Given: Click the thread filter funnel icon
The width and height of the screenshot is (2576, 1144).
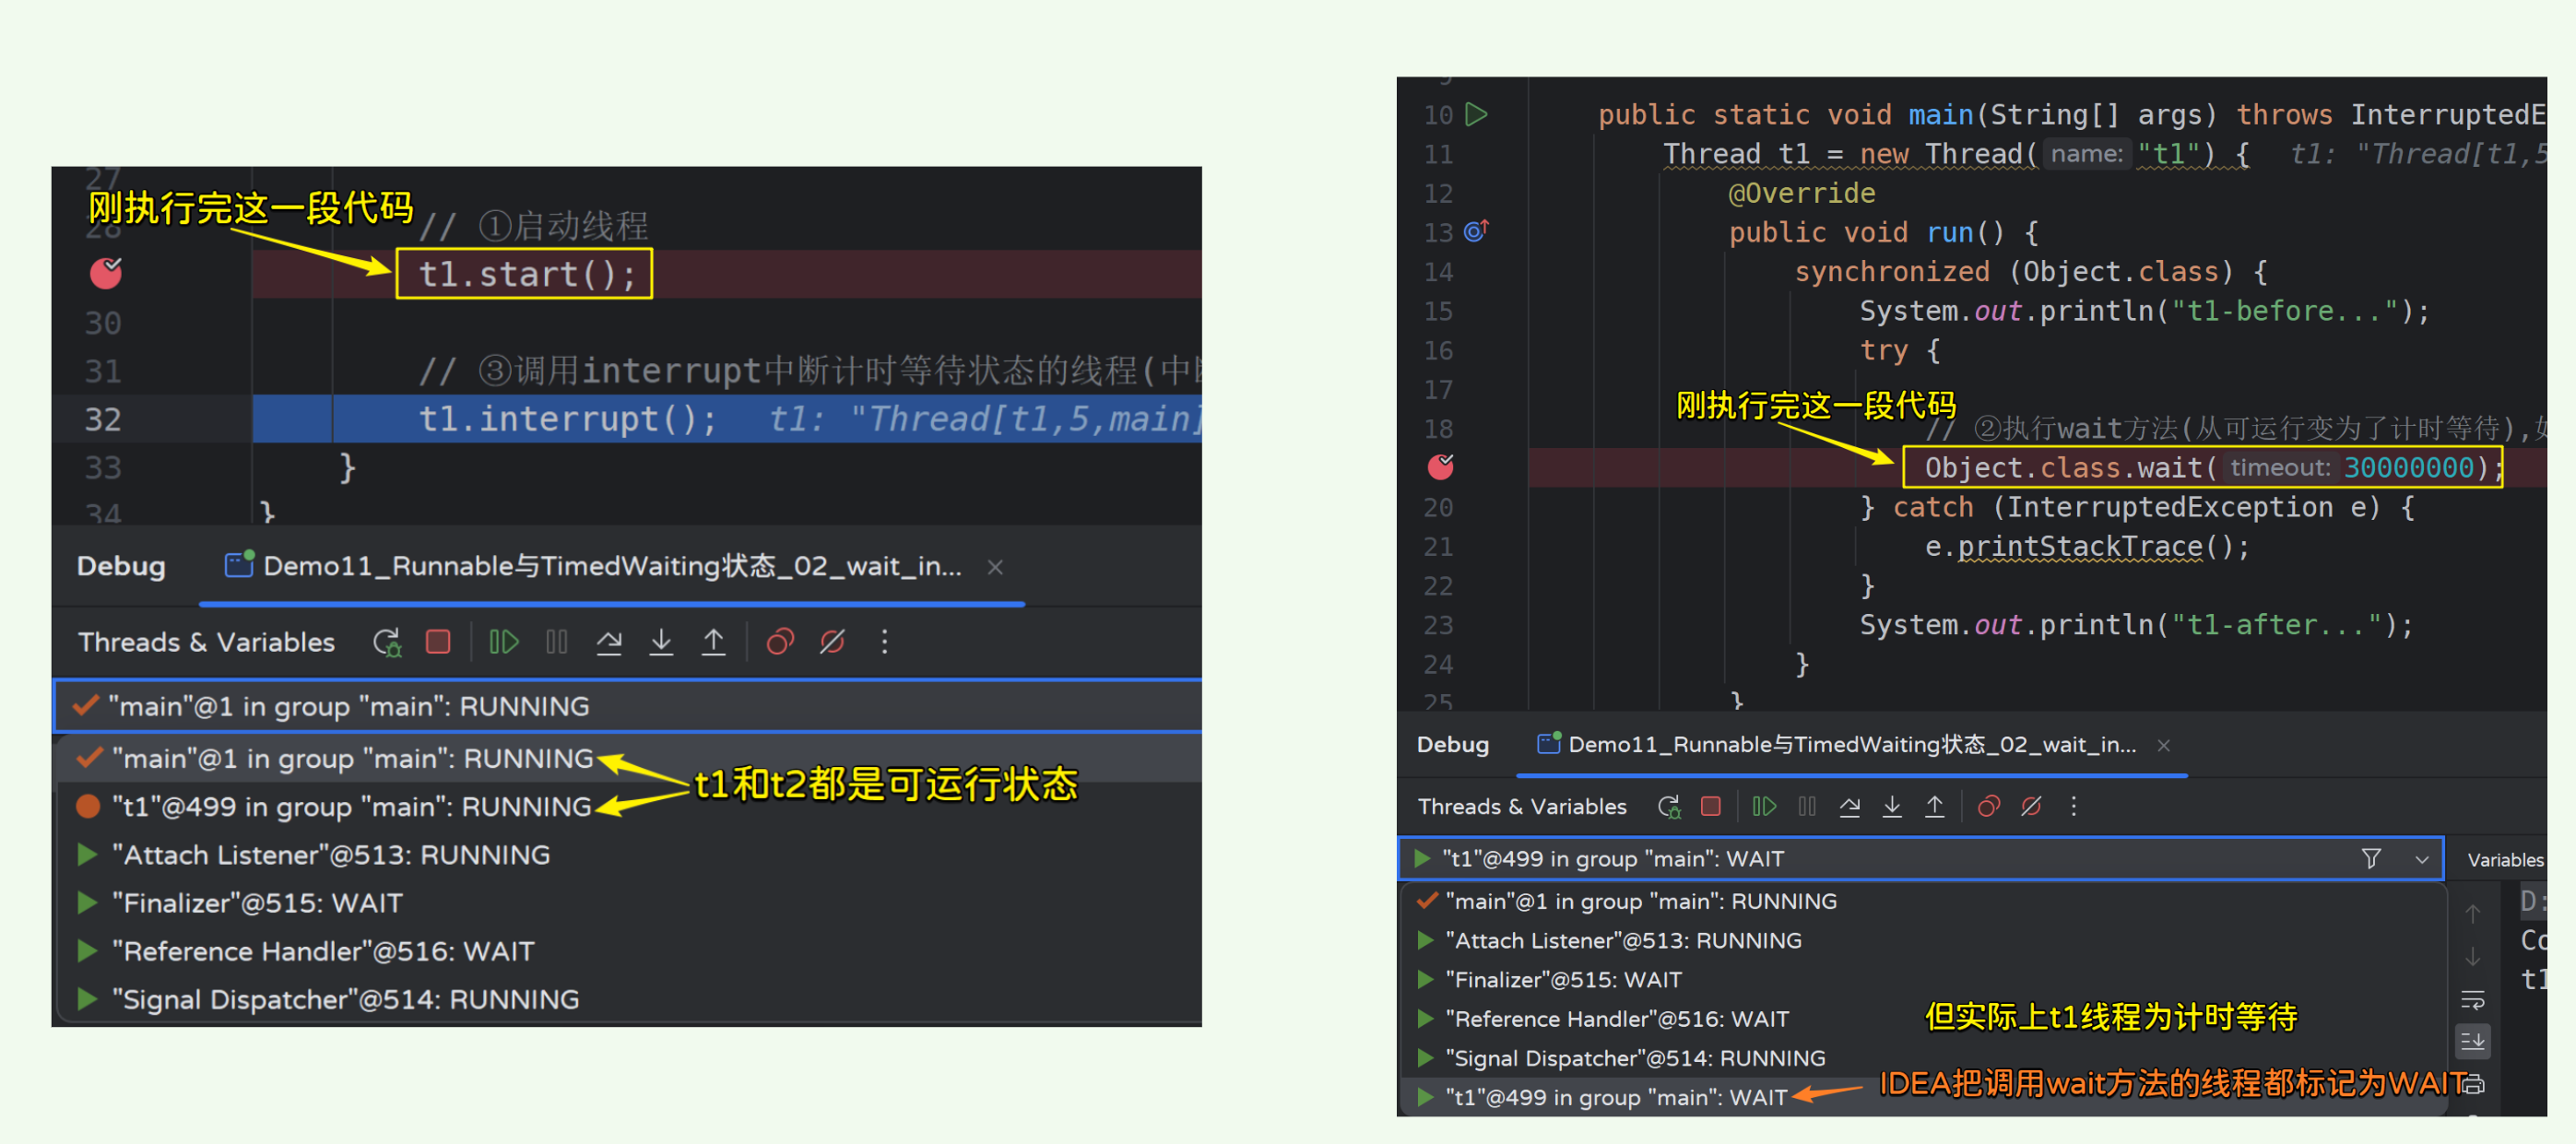Looking at the screenshot, I should pos(2370,859).
